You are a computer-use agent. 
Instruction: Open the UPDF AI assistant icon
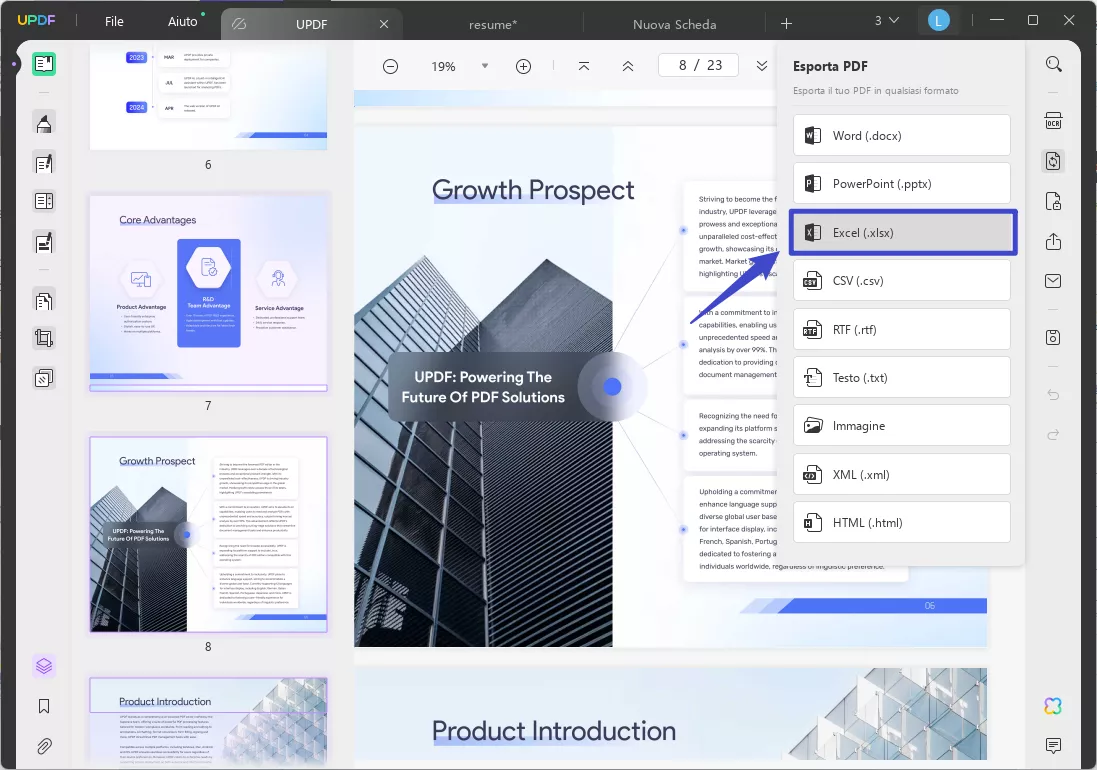(1054, 706)
